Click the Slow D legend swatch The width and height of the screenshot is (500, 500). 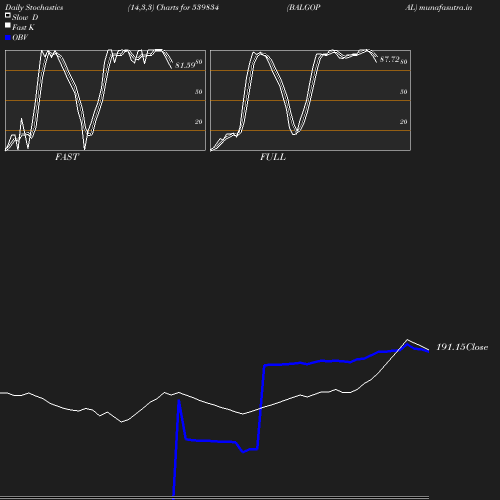(x=8, y=15)
